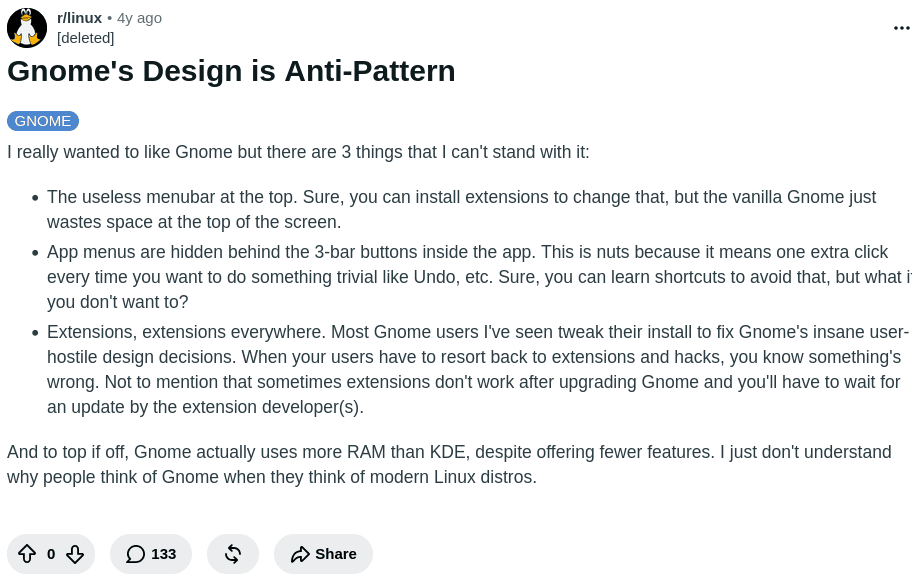Downvote the Gnome's Design post

[74, 554]
